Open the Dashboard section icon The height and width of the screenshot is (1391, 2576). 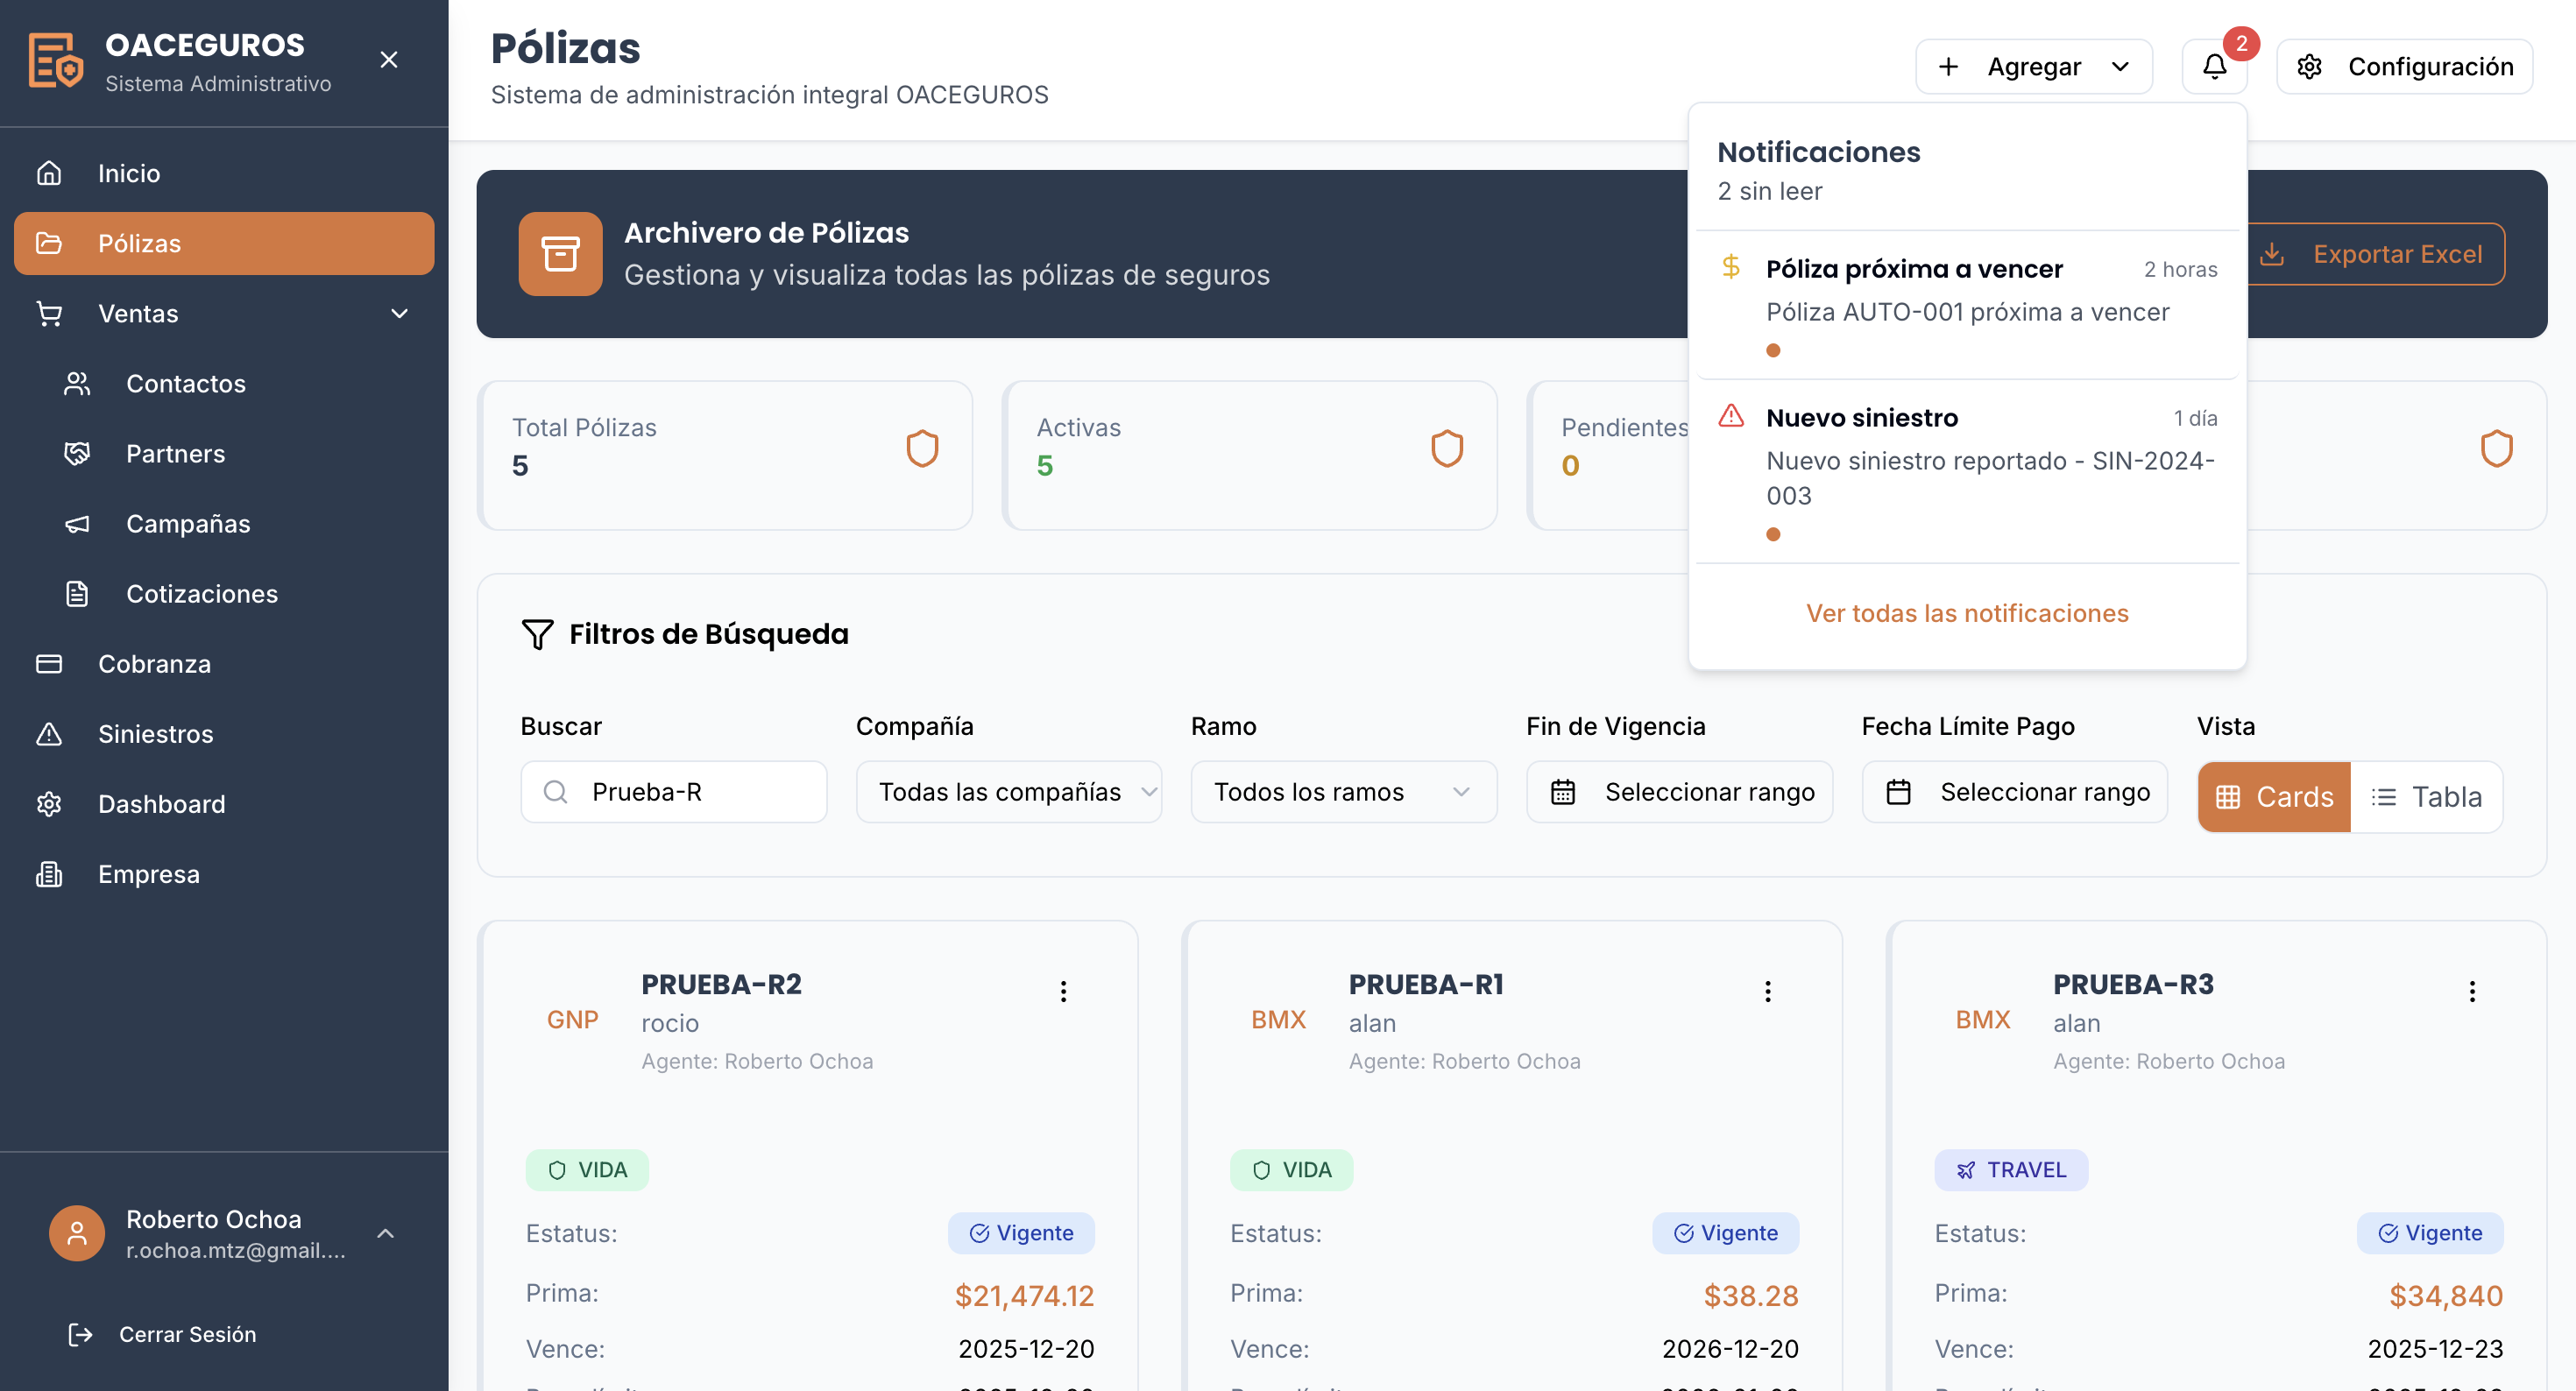click(50, 804)
